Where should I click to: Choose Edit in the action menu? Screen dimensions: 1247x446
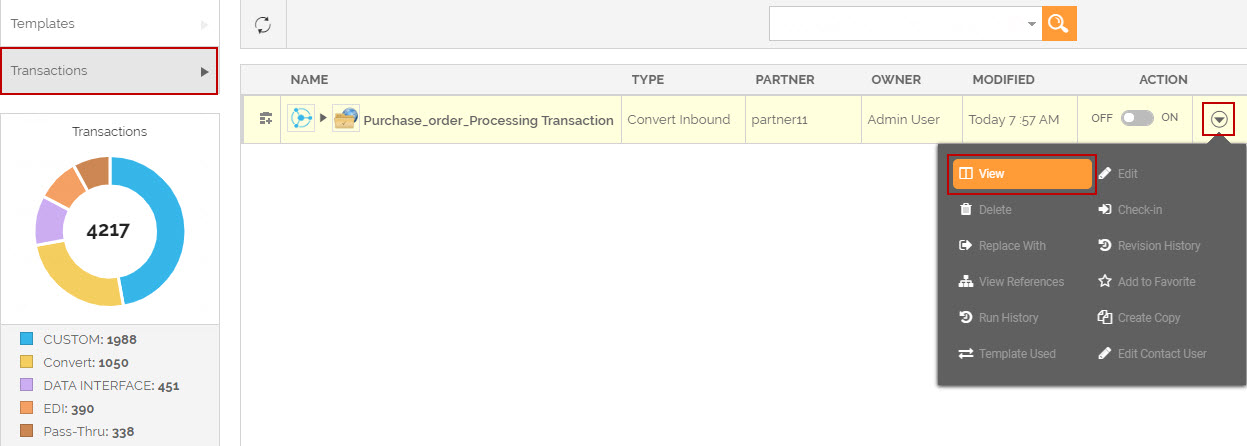coord(1127,174)
